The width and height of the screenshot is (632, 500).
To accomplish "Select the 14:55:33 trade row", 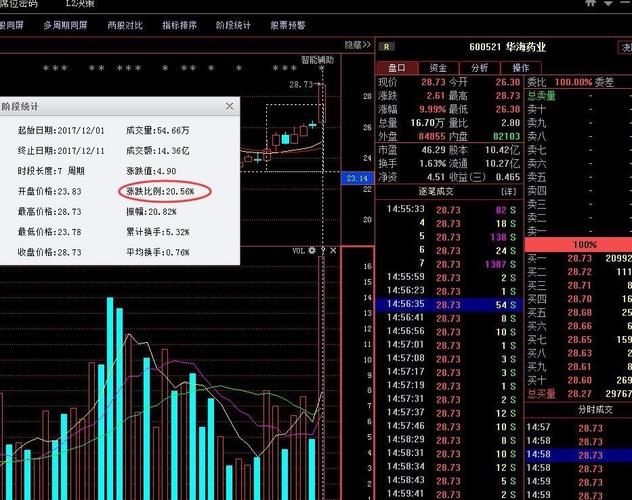I will click(449, 210).
